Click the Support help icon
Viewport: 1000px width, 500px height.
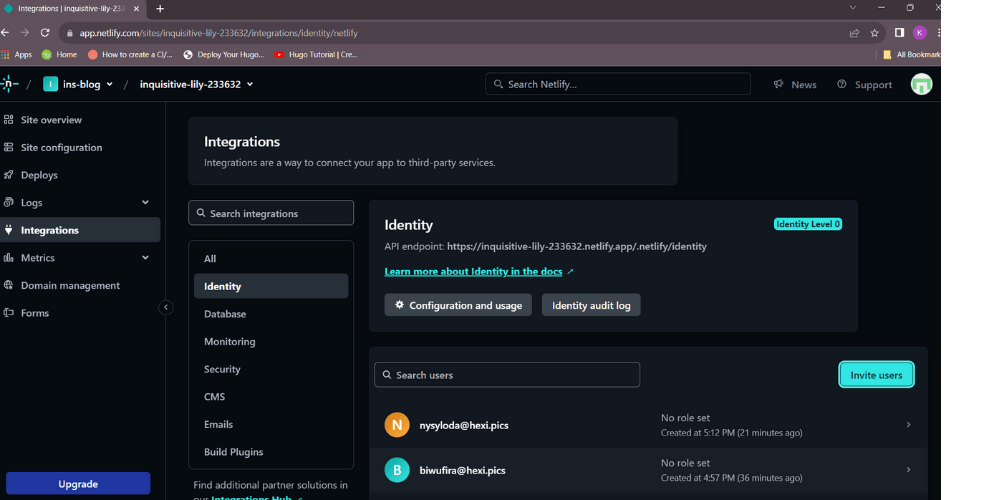[842, 84]
